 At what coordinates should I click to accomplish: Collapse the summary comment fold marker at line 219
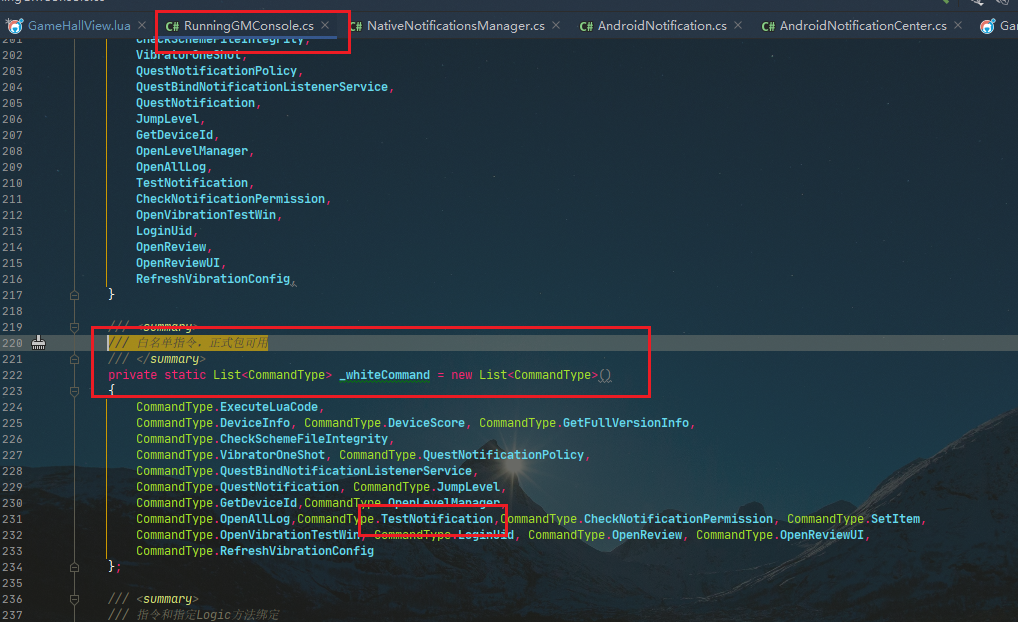pos(75,327)
